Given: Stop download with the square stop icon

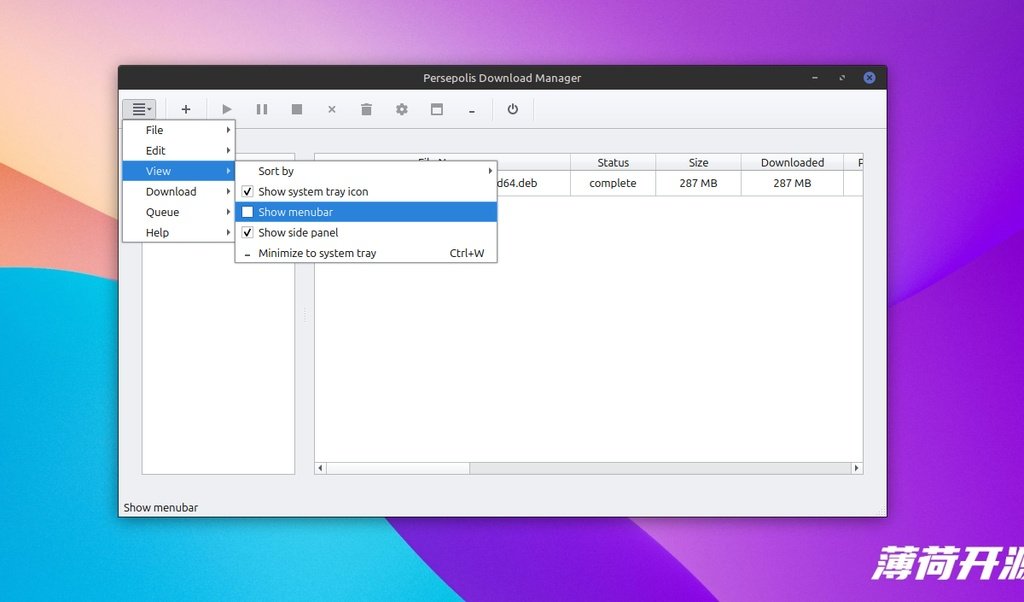Looking at the screenshot, I should (x=296, y=109).
